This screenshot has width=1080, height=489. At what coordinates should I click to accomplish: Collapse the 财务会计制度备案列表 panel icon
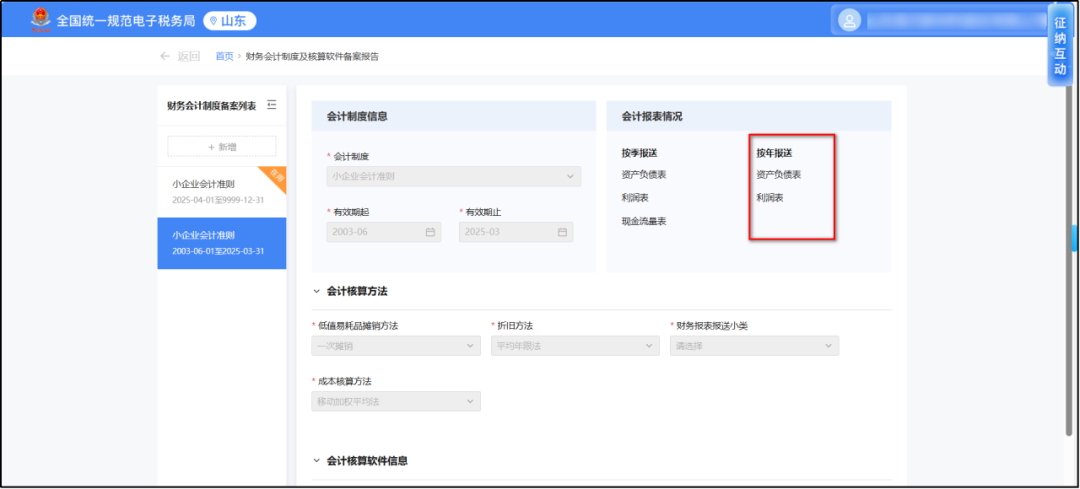point(271,105)
